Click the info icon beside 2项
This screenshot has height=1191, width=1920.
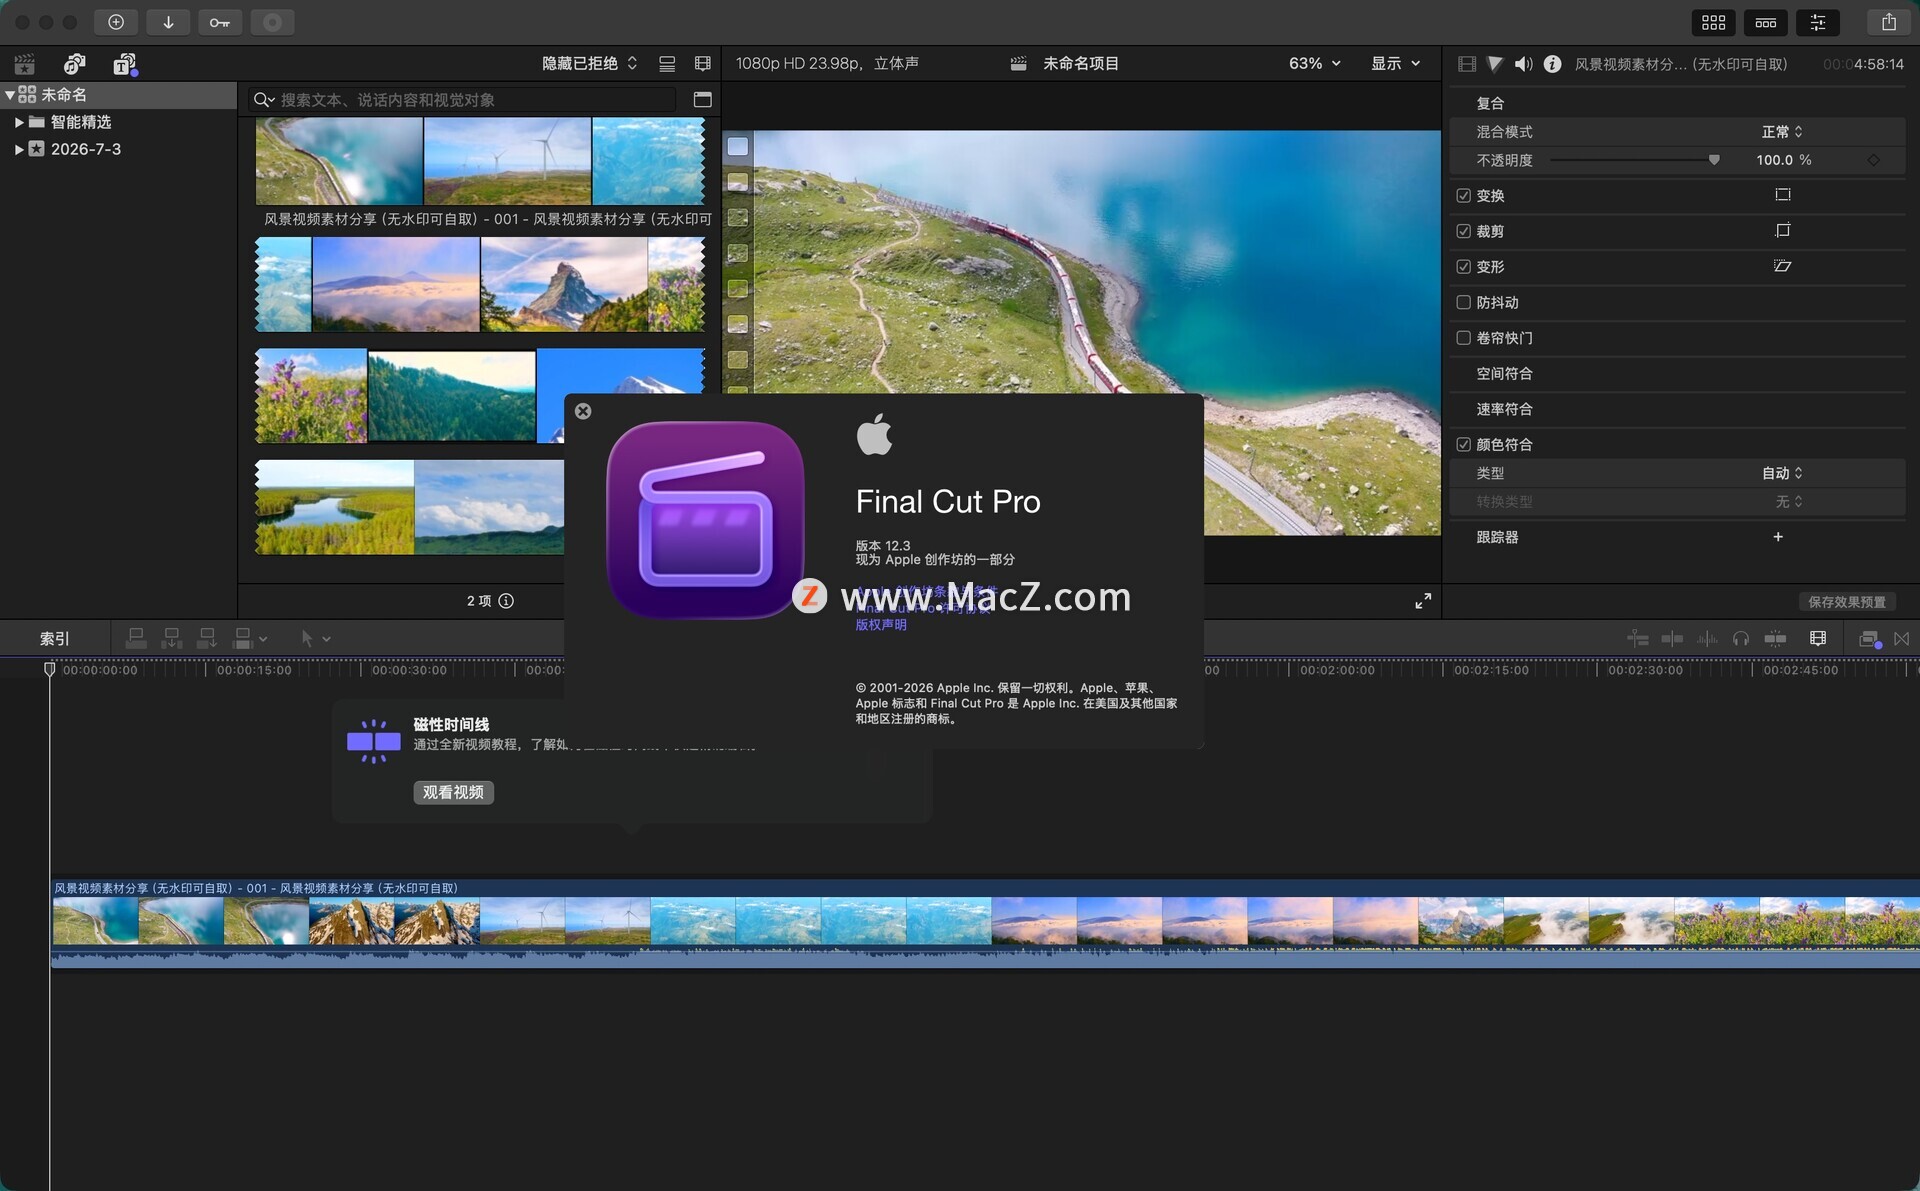pos(506,601)
